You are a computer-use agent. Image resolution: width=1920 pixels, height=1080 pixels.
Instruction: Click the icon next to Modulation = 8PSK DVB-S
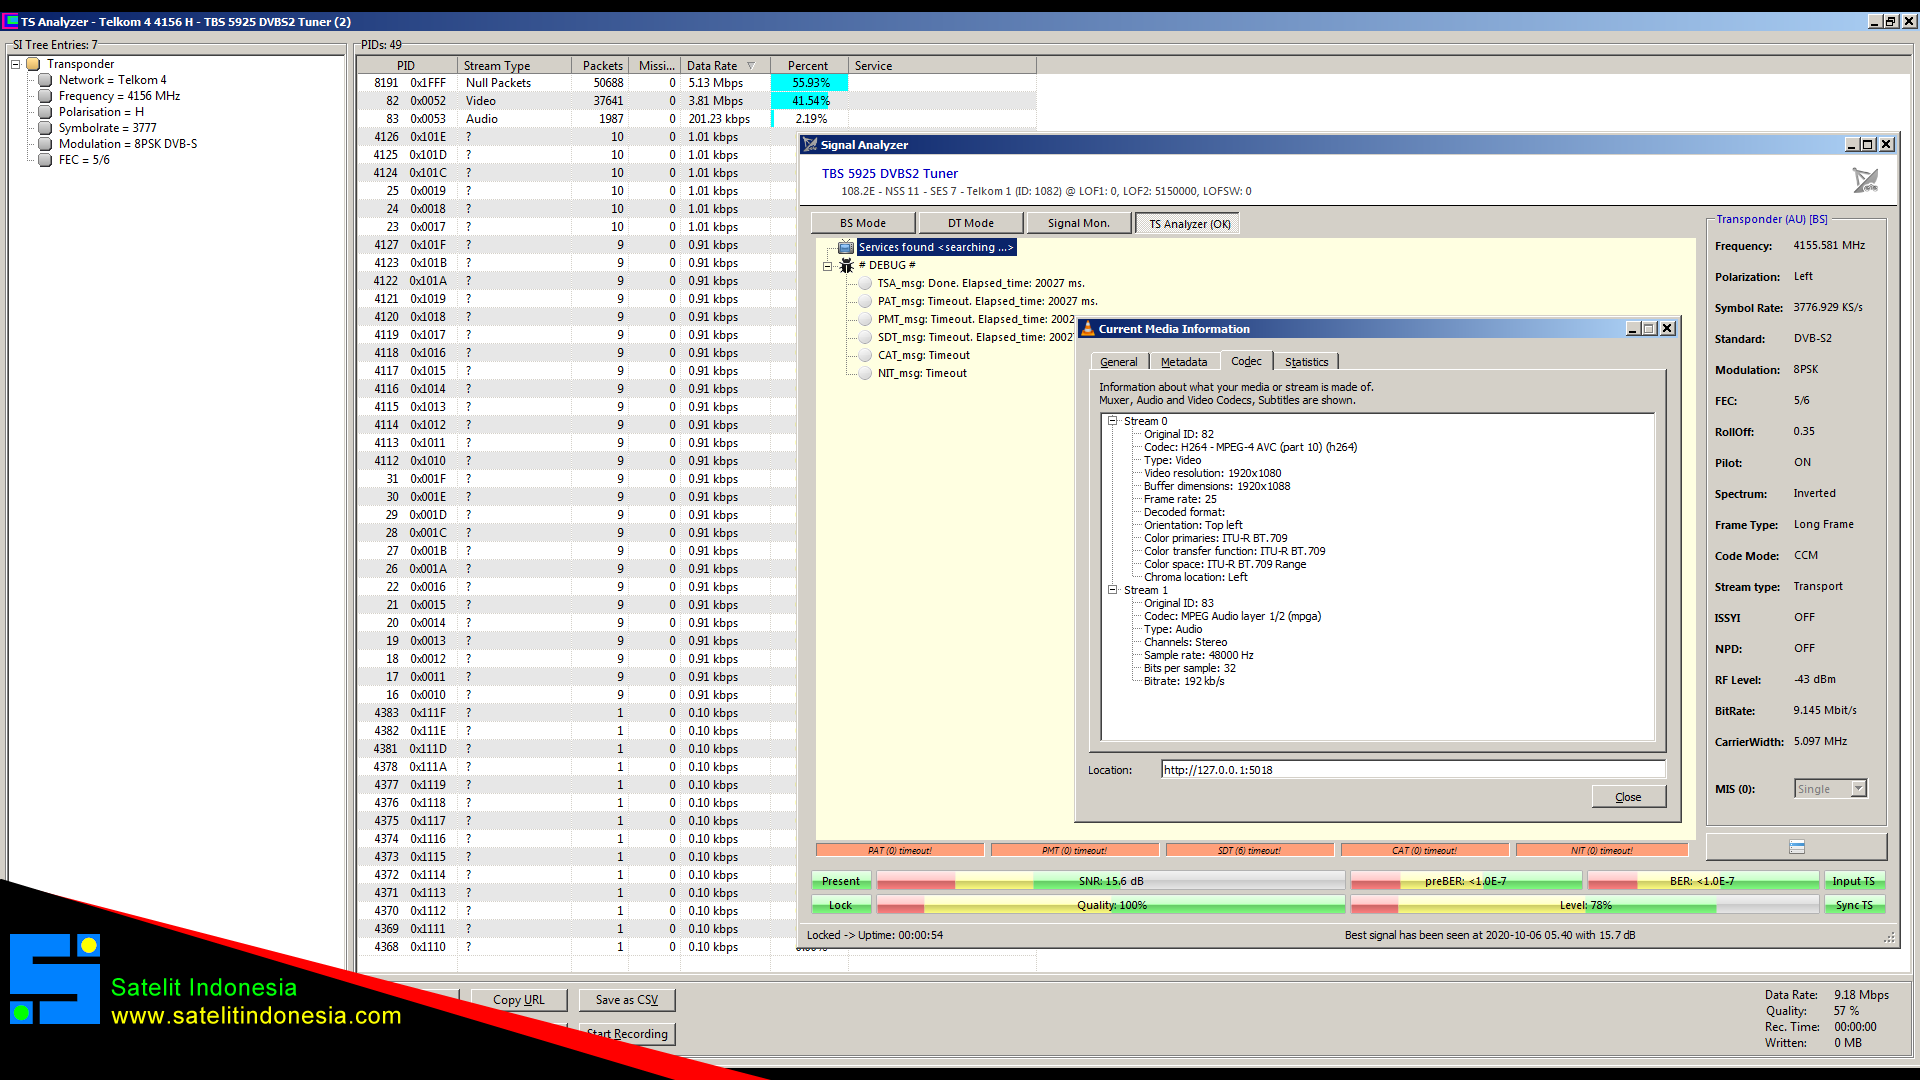pyautogui.click(x=45, y=144)
